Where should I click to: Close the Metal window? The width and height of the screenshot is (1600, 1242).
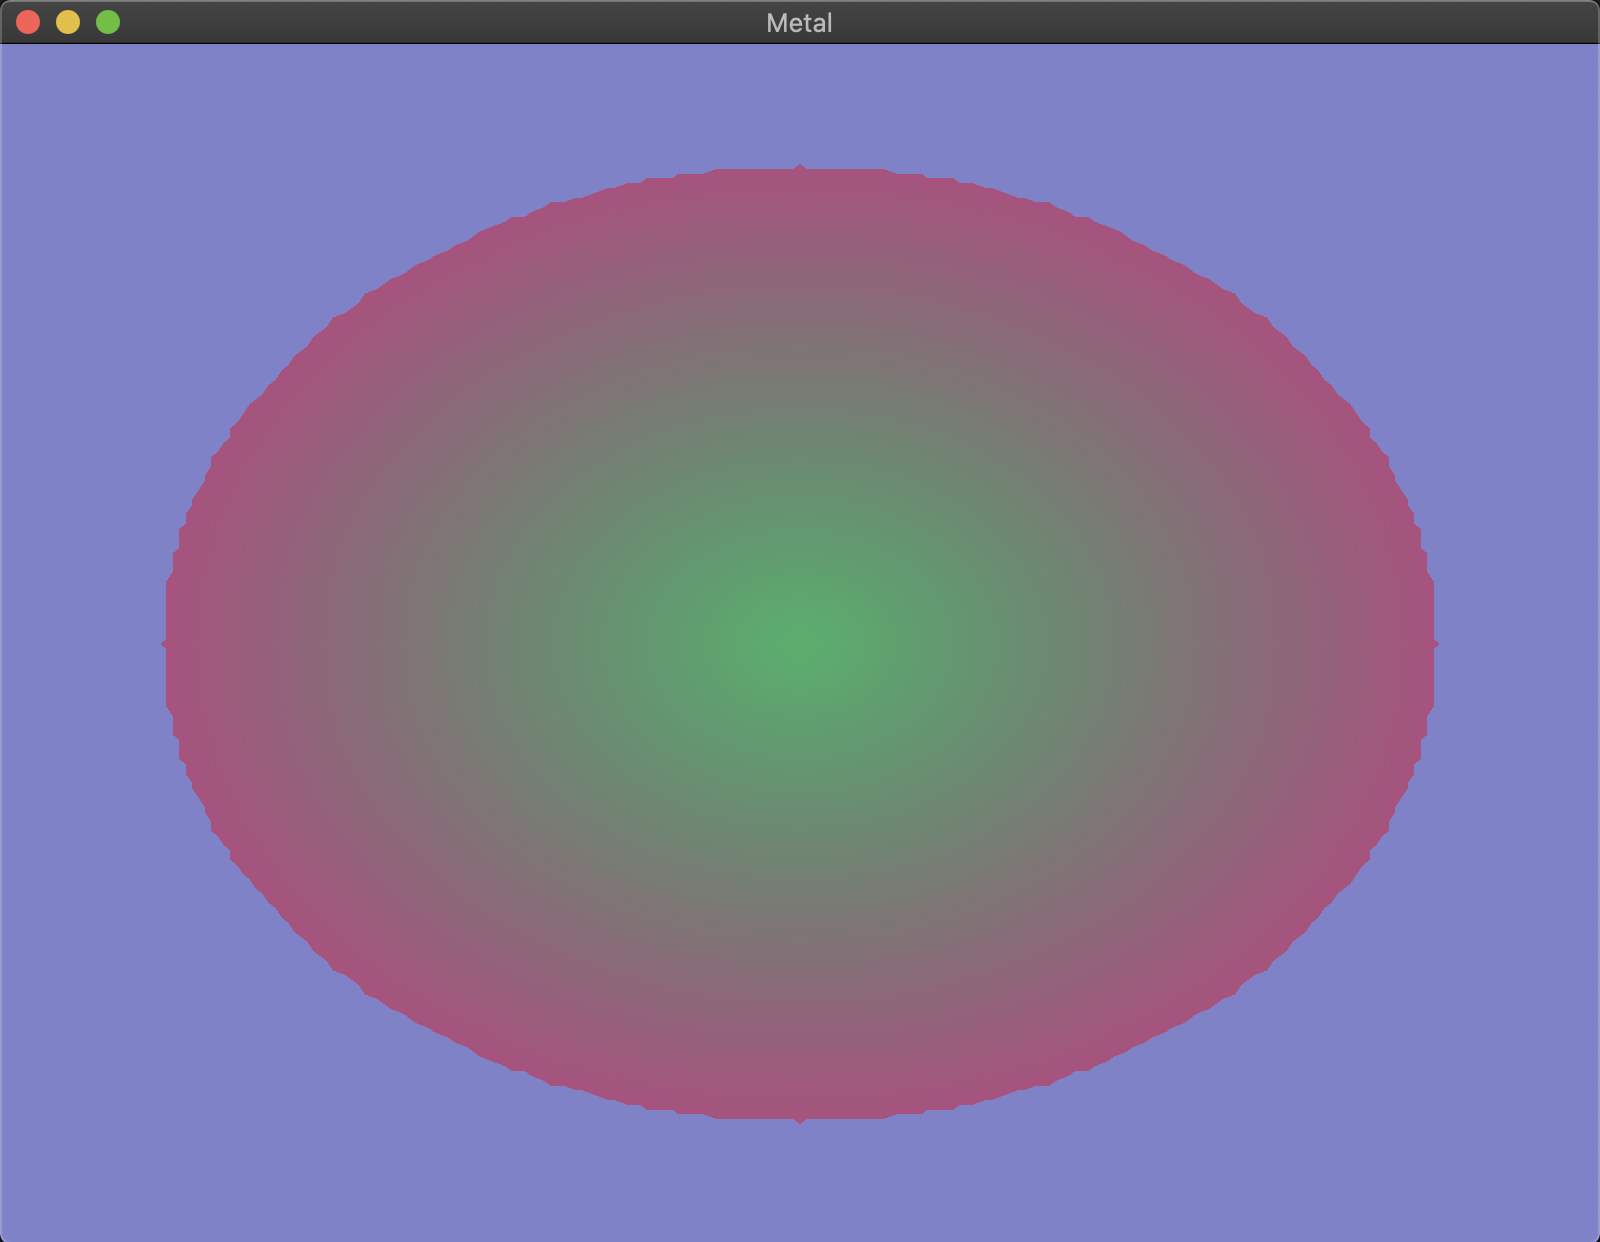pos(26,21)
